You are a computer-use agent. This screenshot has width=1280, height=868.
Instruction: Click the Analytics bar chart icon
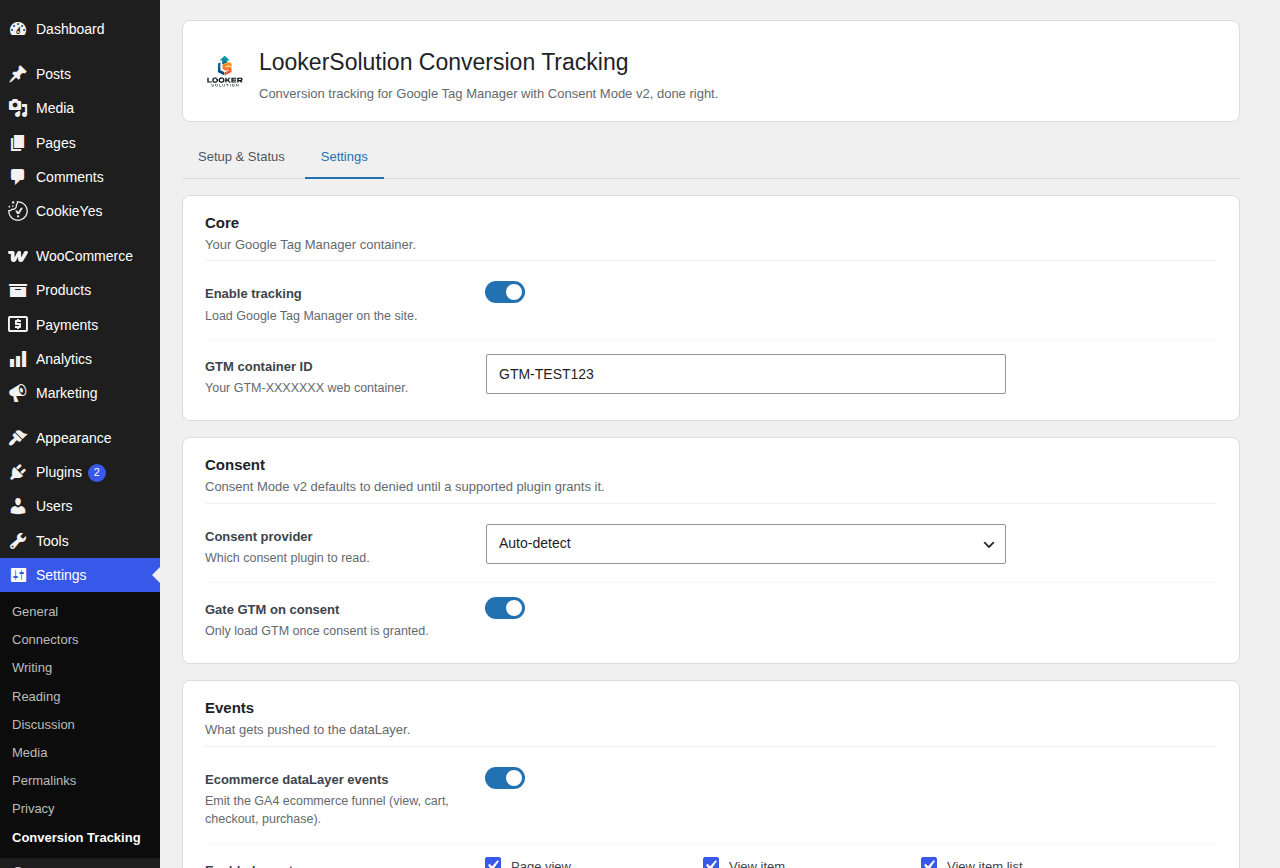coord(18,359)
